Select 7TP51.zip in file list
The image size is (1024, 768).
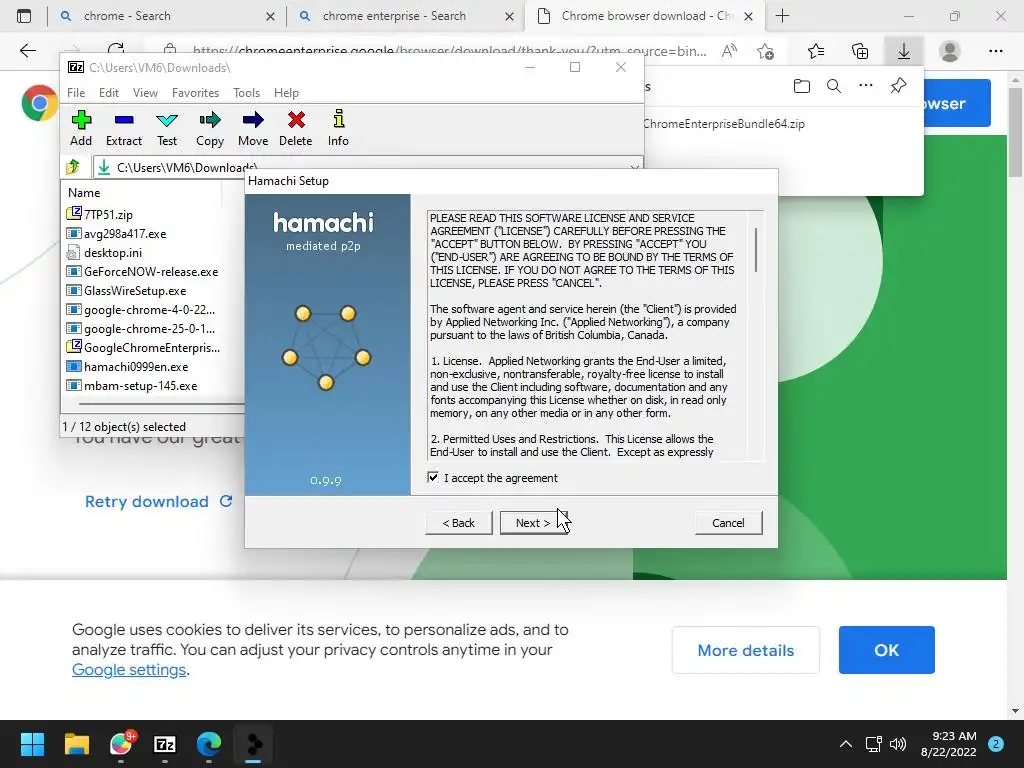[x=108, y=214]
